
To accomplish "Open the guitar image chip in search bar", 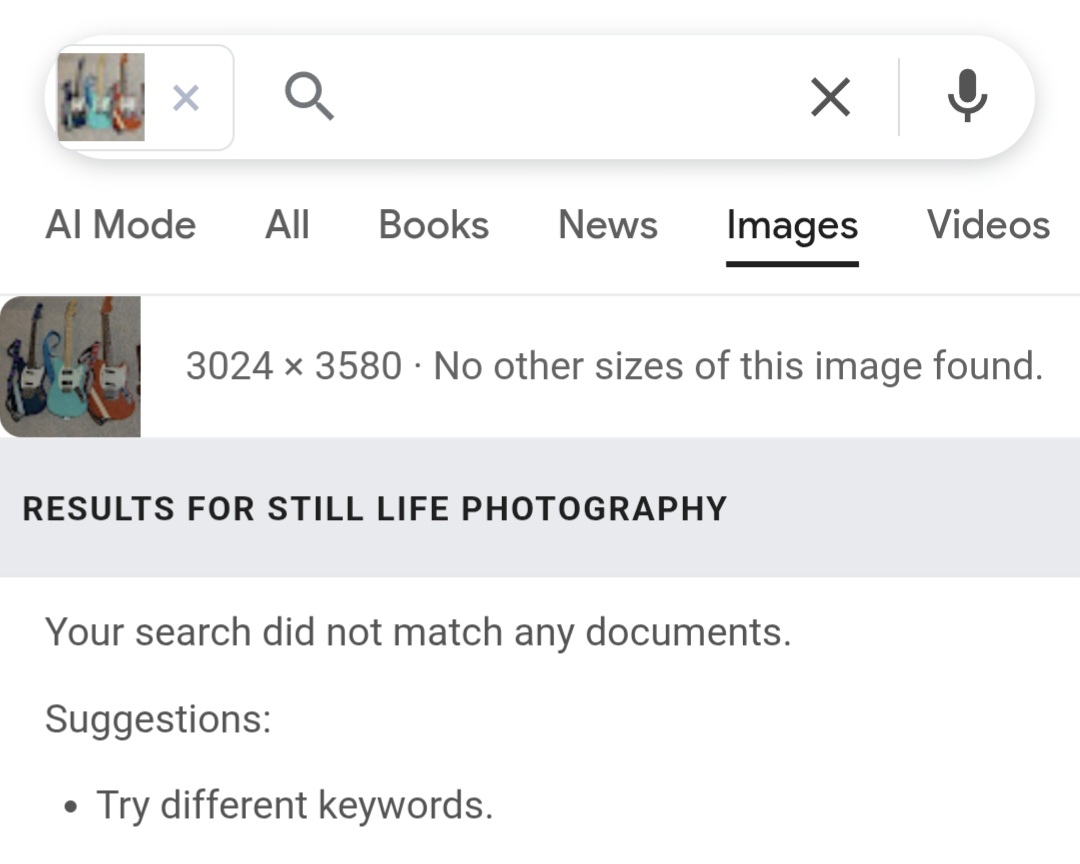I will [x=101, y=97].
